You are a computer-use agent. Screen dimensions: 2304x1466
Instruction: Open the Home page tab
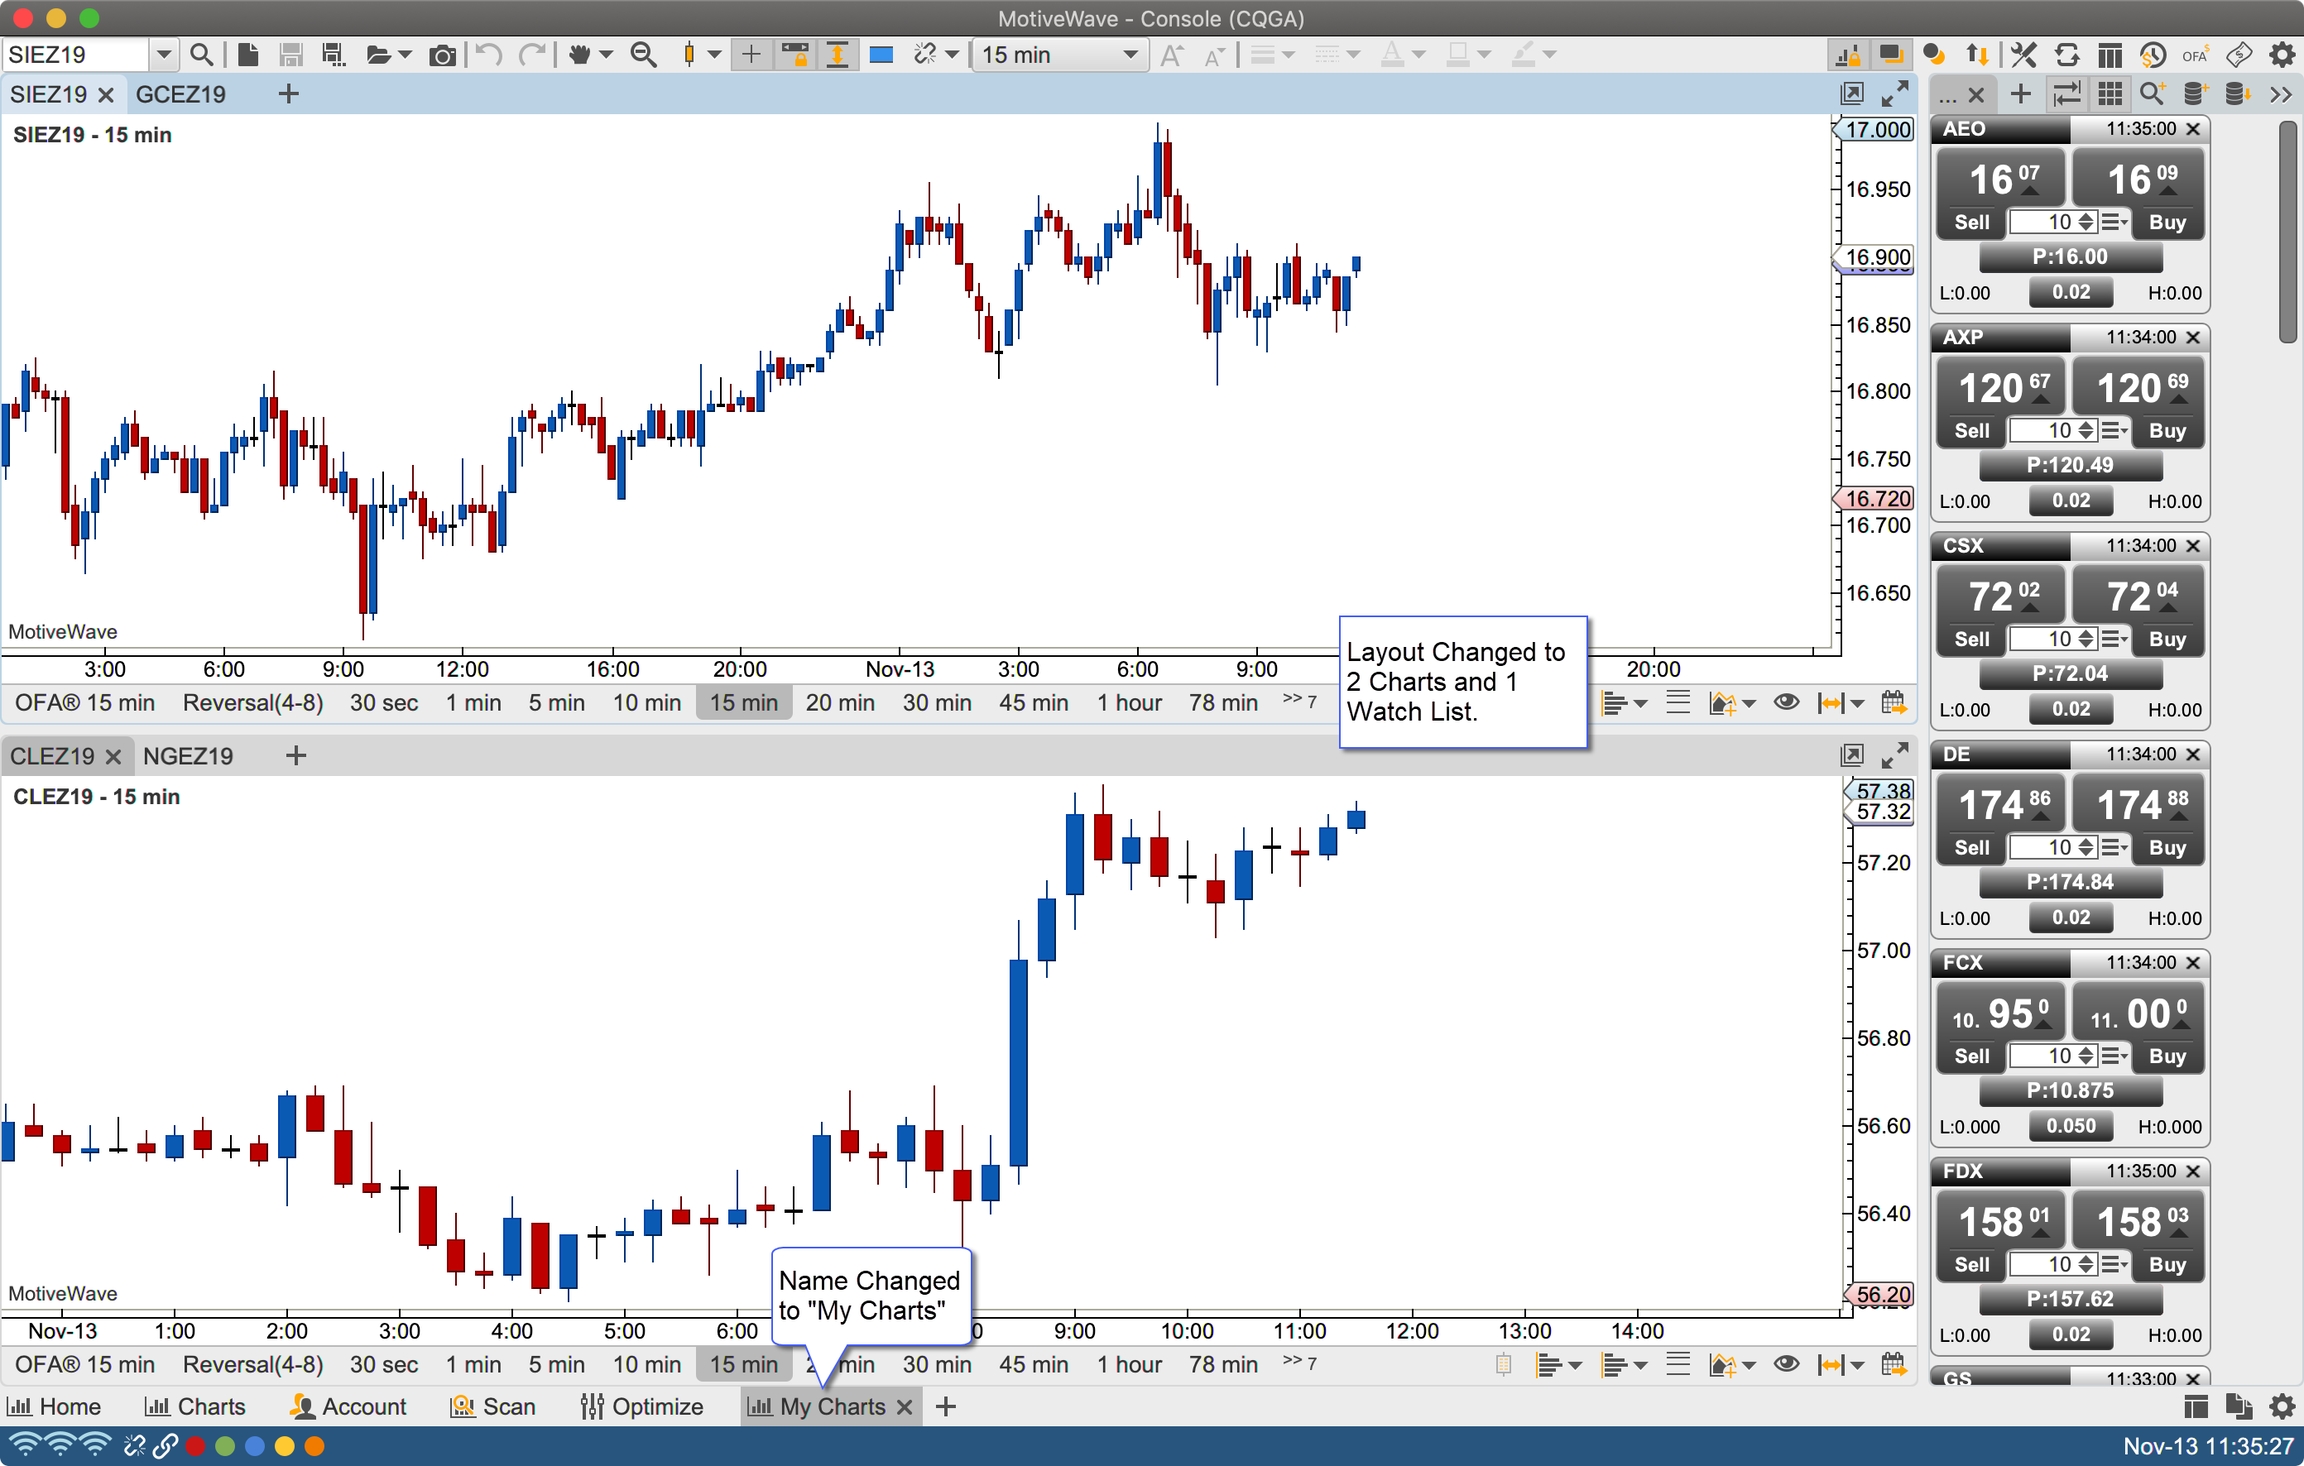click(x=55, y=1406)
